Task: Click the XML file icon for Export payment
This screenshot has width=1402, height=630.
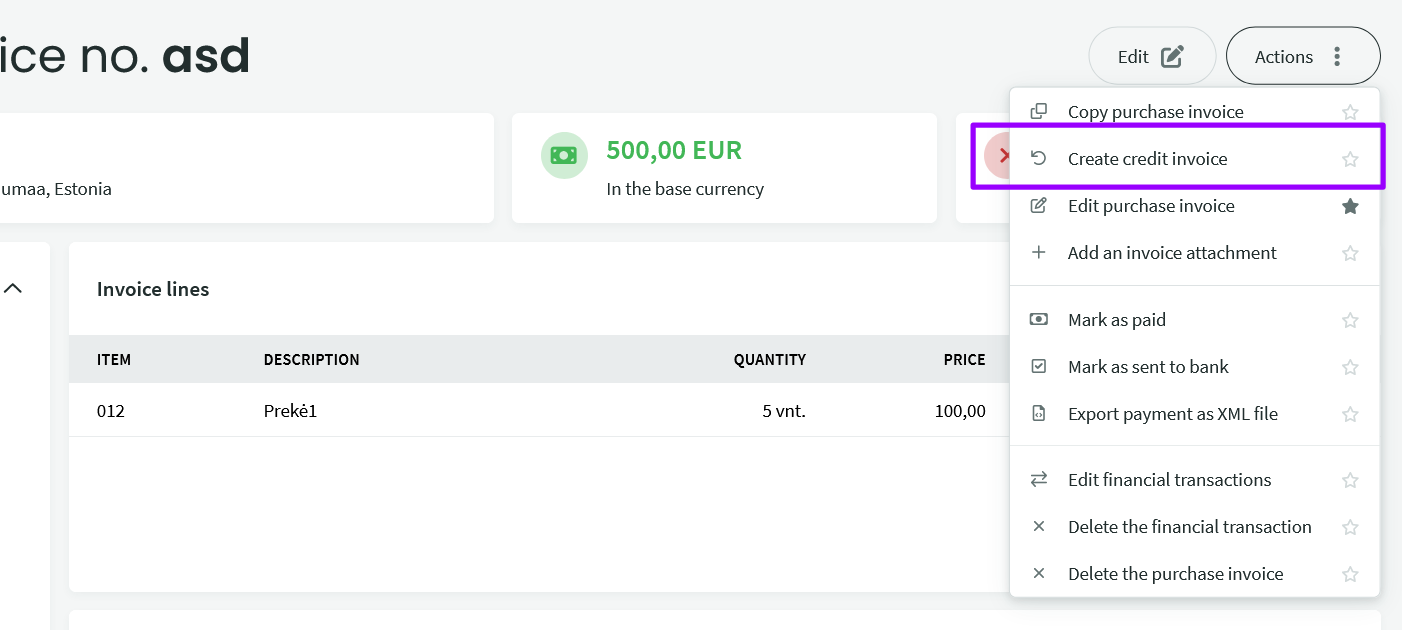Action: (1039, 414)
